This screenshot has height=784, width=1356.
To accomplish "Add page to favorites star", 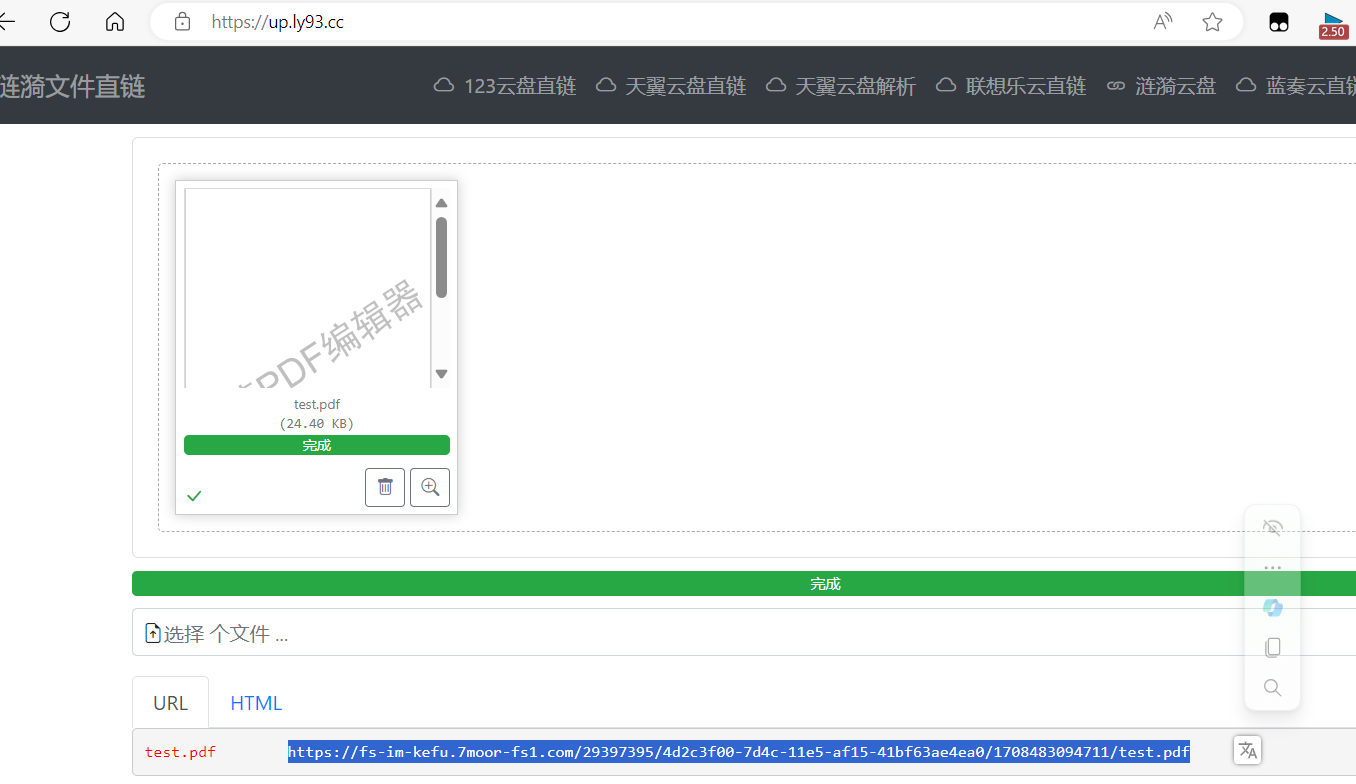I will coord(1212,22).
